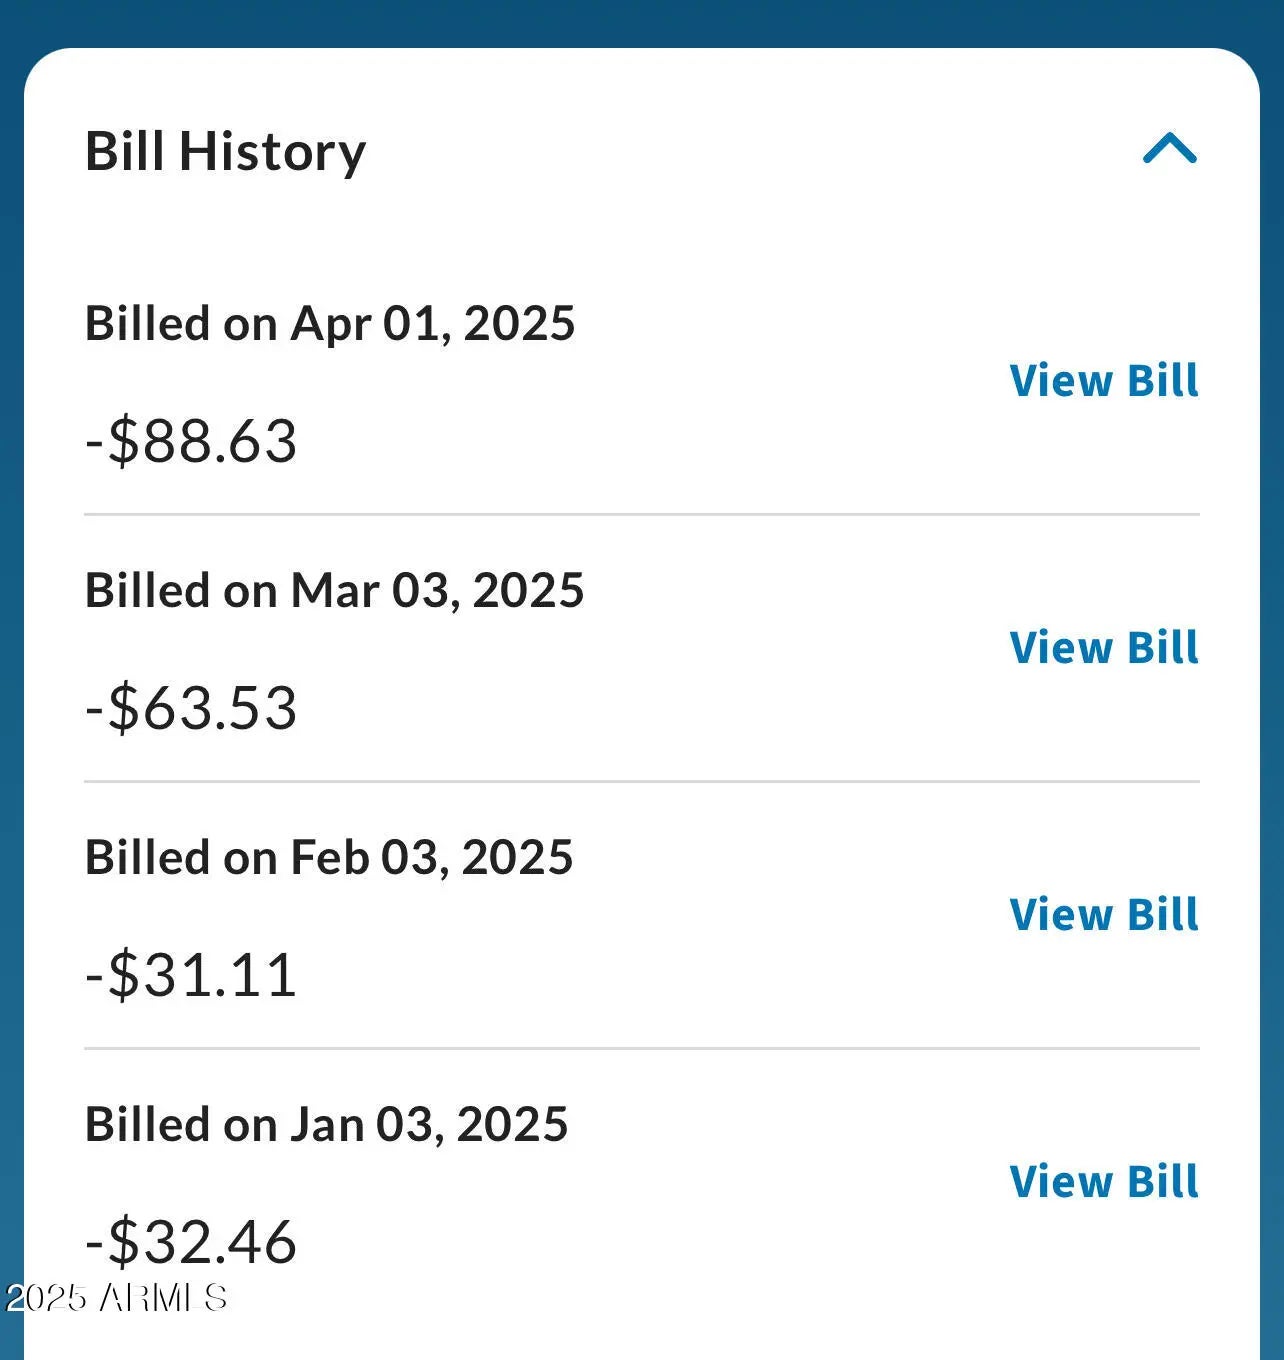
Task: Select the -$32.46 bill amount
Action: (191, 1242)
